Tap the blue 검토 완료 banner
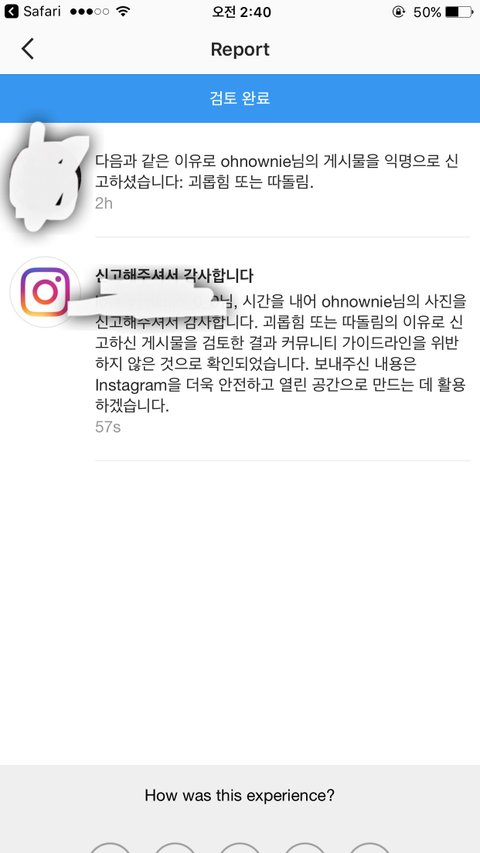Screen dimensions: 480x853 240,98
